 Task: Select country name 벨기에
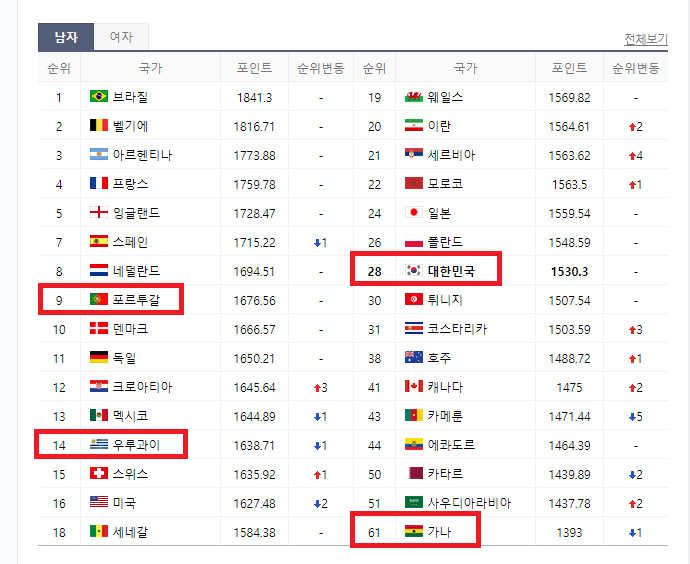(130, 126)
